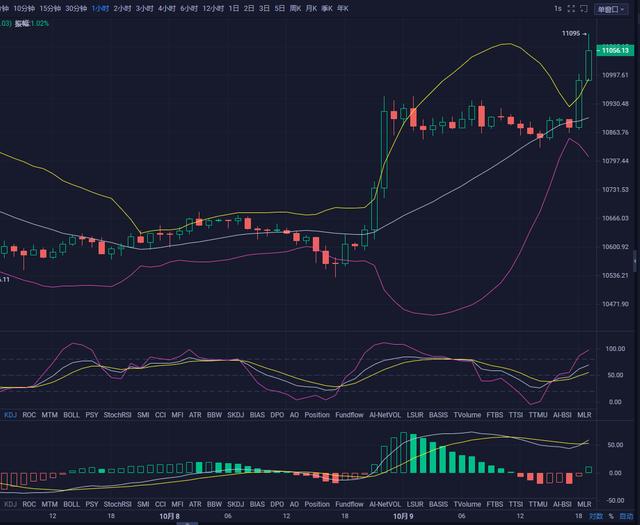The width and height of the screenshot is (640, 525).
Task: Choose the 年K yearly candlestick period
Action: [343, 8]
